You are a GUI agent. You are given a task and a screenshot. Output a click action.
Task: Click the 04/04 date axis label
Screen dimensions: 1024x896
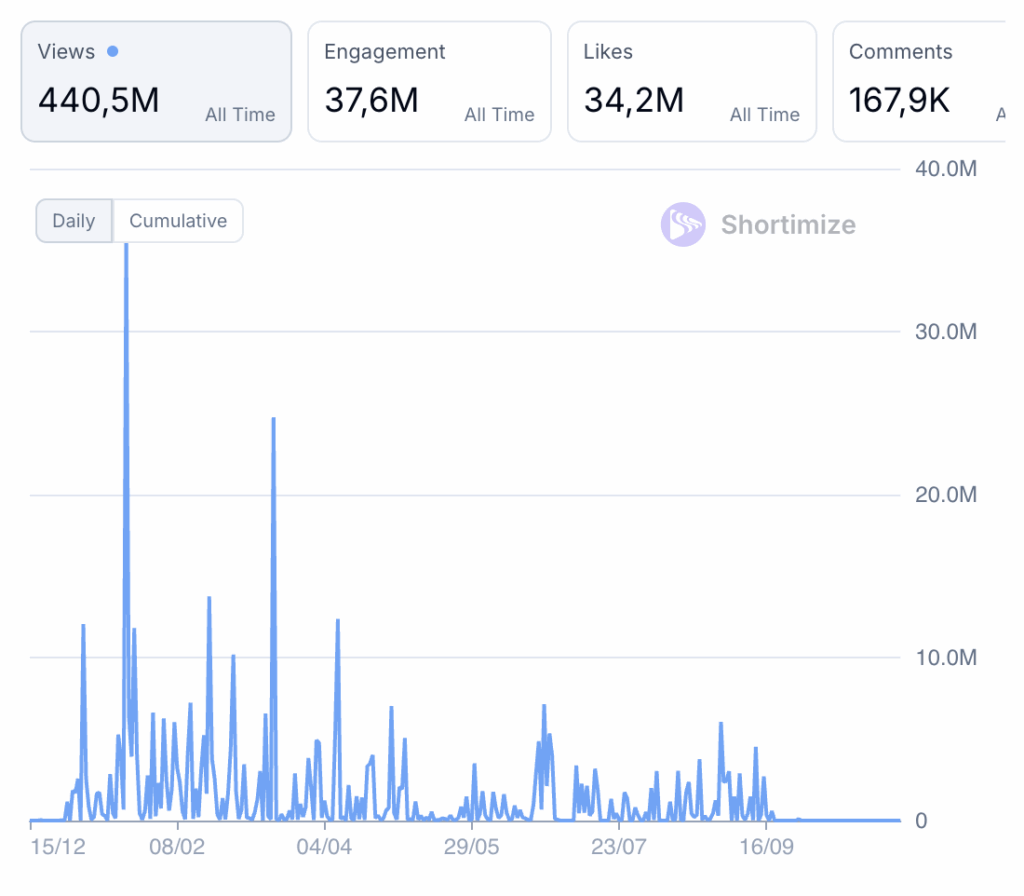(x=324, y=847)
